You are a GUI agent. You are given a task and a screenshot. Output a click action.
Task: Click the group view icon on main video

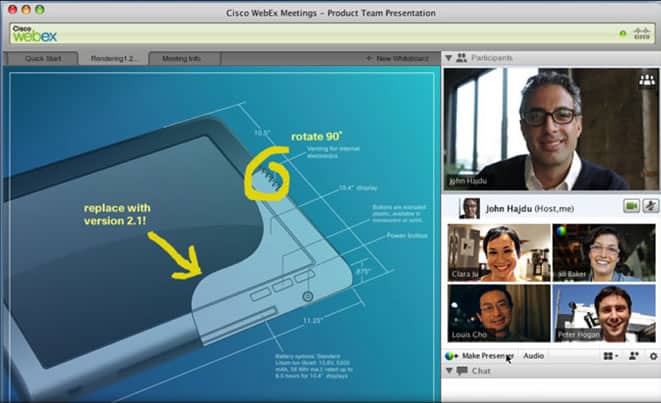(647, 79)
